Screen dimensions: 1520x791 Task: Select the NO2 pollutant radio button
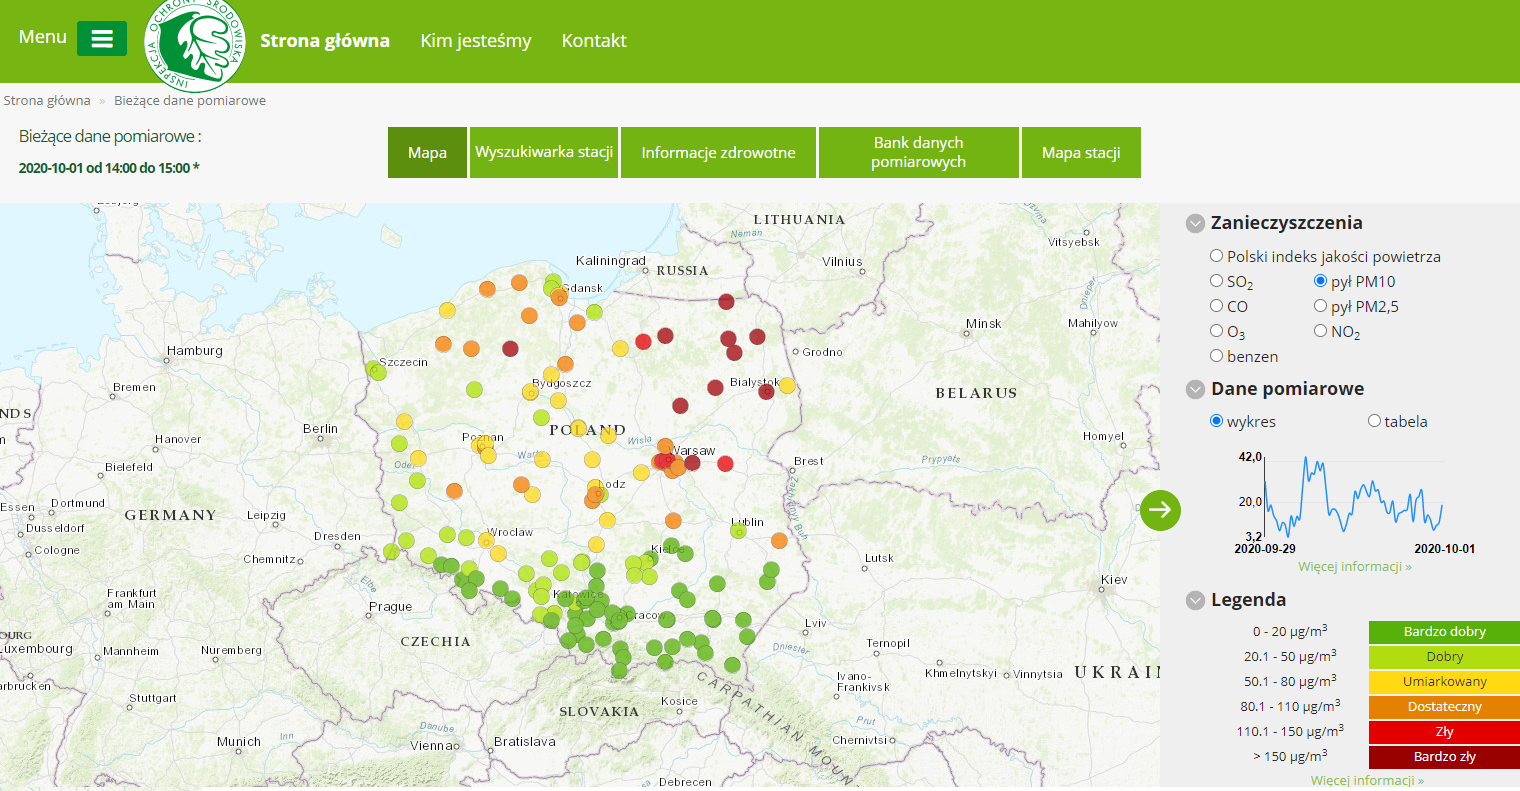click(x=1321, y=331)
